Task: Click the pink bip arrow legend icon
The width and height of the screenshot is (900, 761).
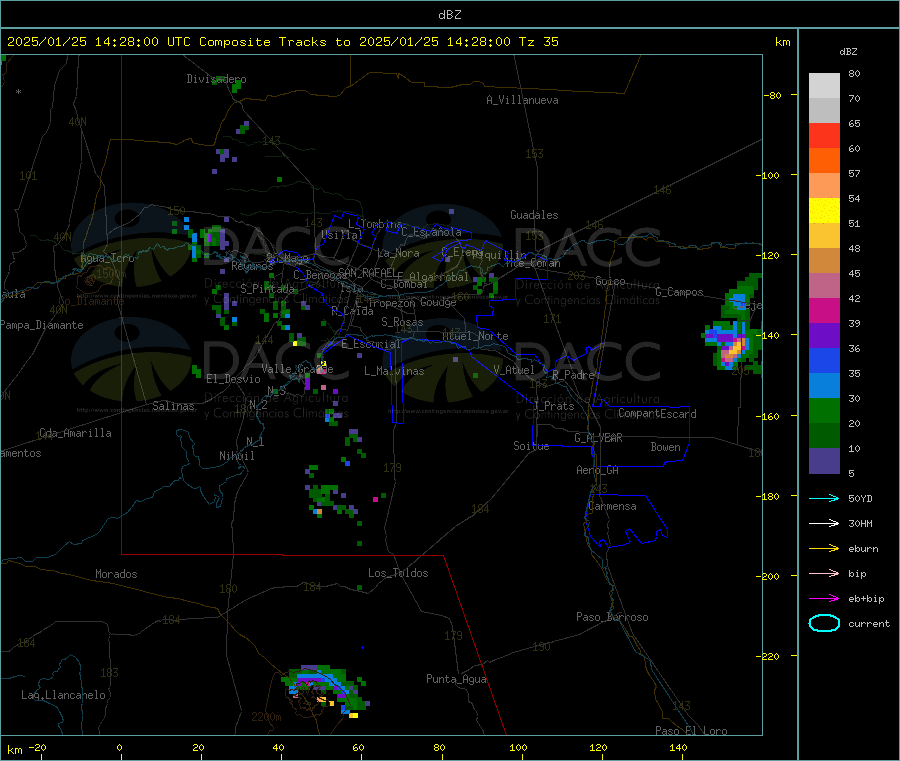Action: click(824, 573)
